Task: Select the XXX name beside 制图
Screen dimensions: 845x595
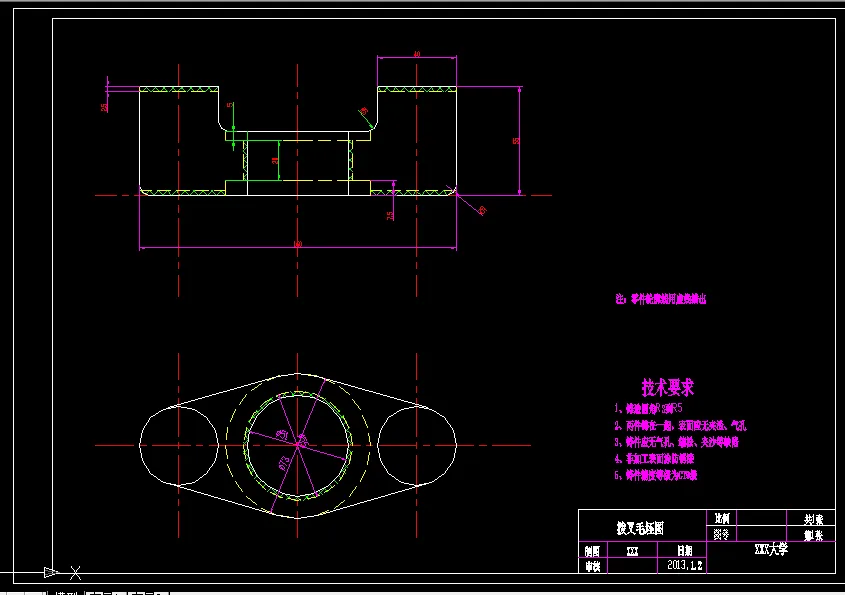Action: (632, 551)
